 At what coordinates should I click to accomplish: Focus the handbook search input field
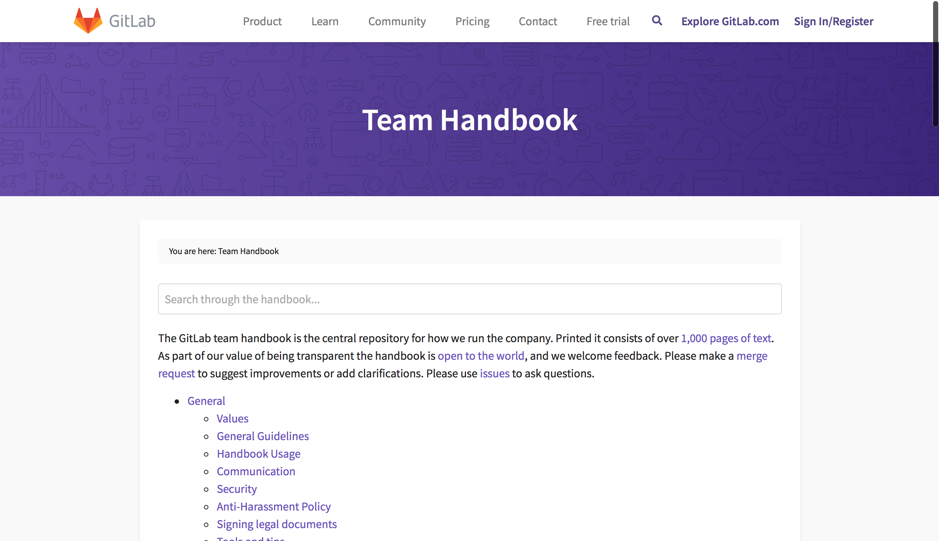tap(469, 299)
